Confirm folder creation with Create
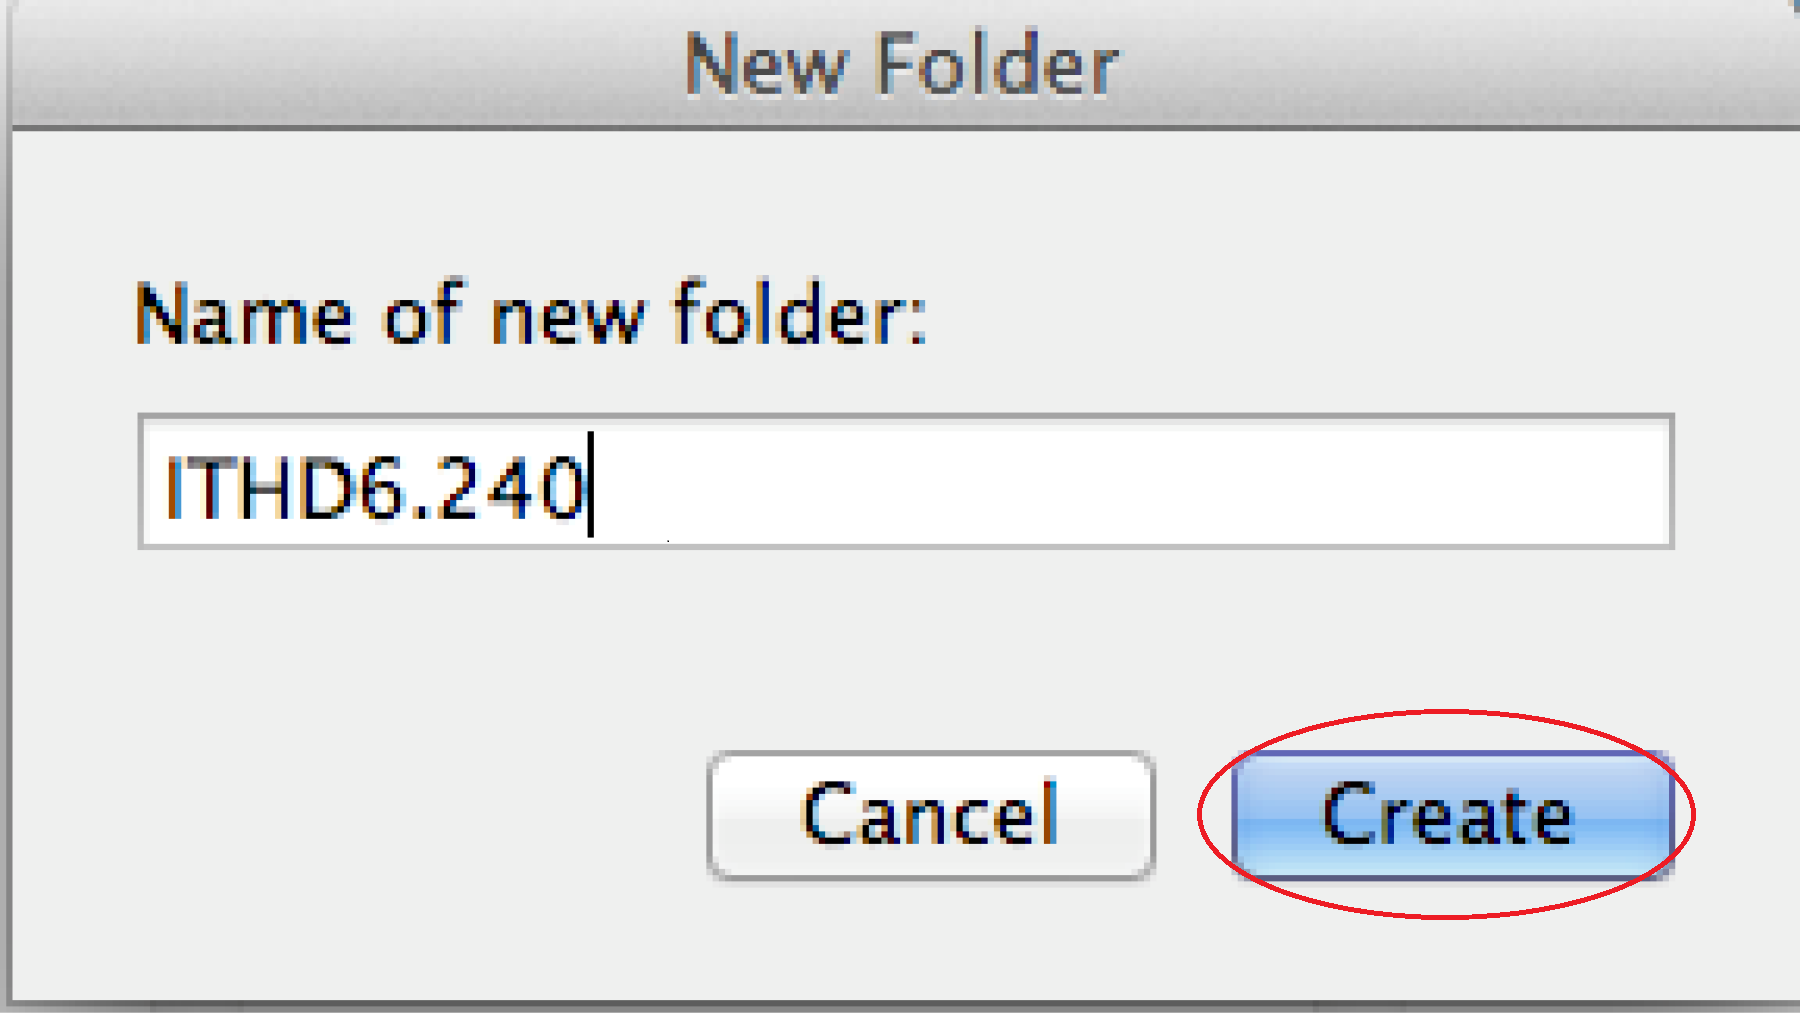Viewport: 1800px width, 1013px height. coord(1452,815)
